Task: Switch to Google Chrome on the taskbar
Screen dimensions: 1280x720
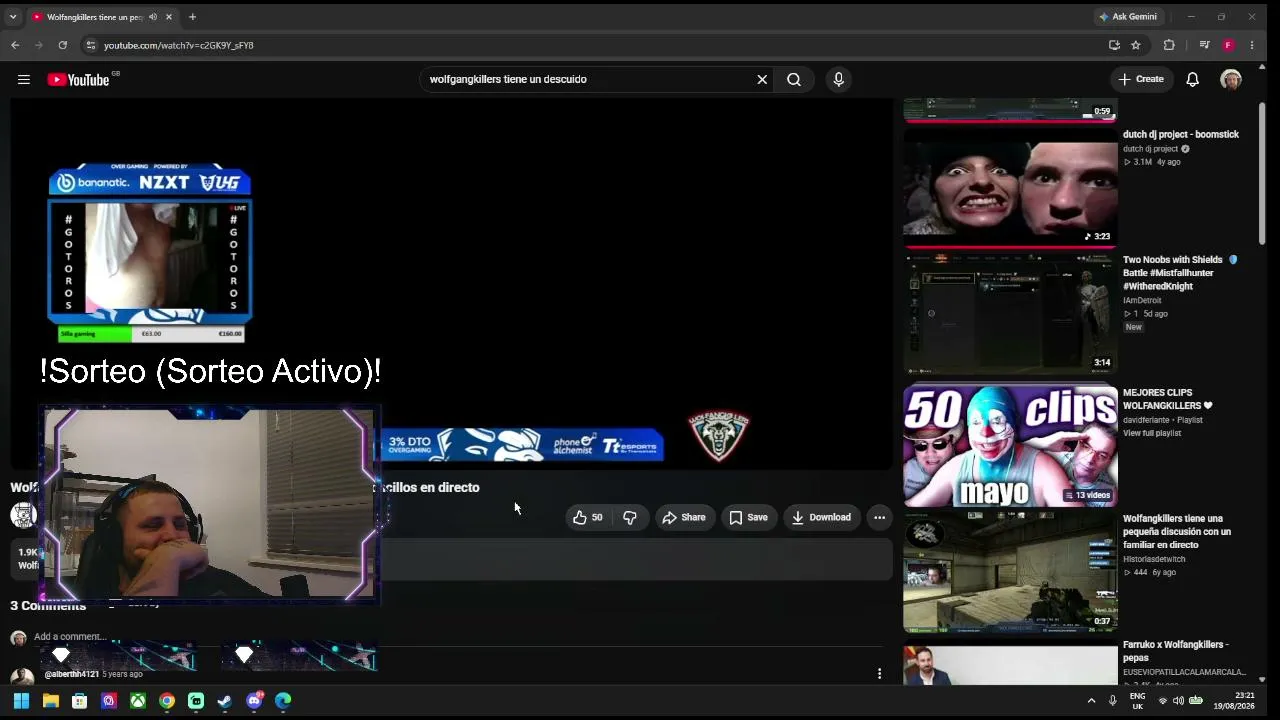Action: pos(167,701)
